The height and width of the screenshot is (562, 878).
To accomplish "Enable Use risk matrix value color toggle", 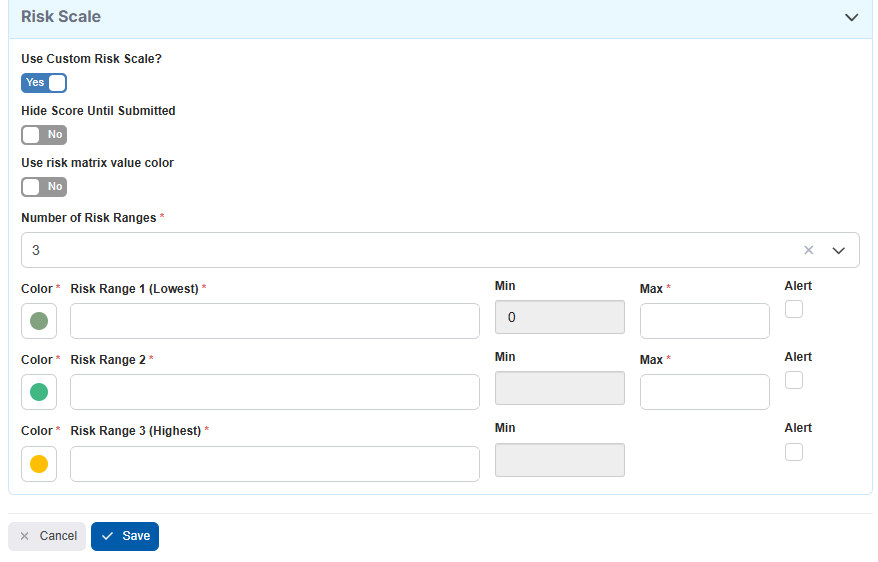I will tap(44, 187).
